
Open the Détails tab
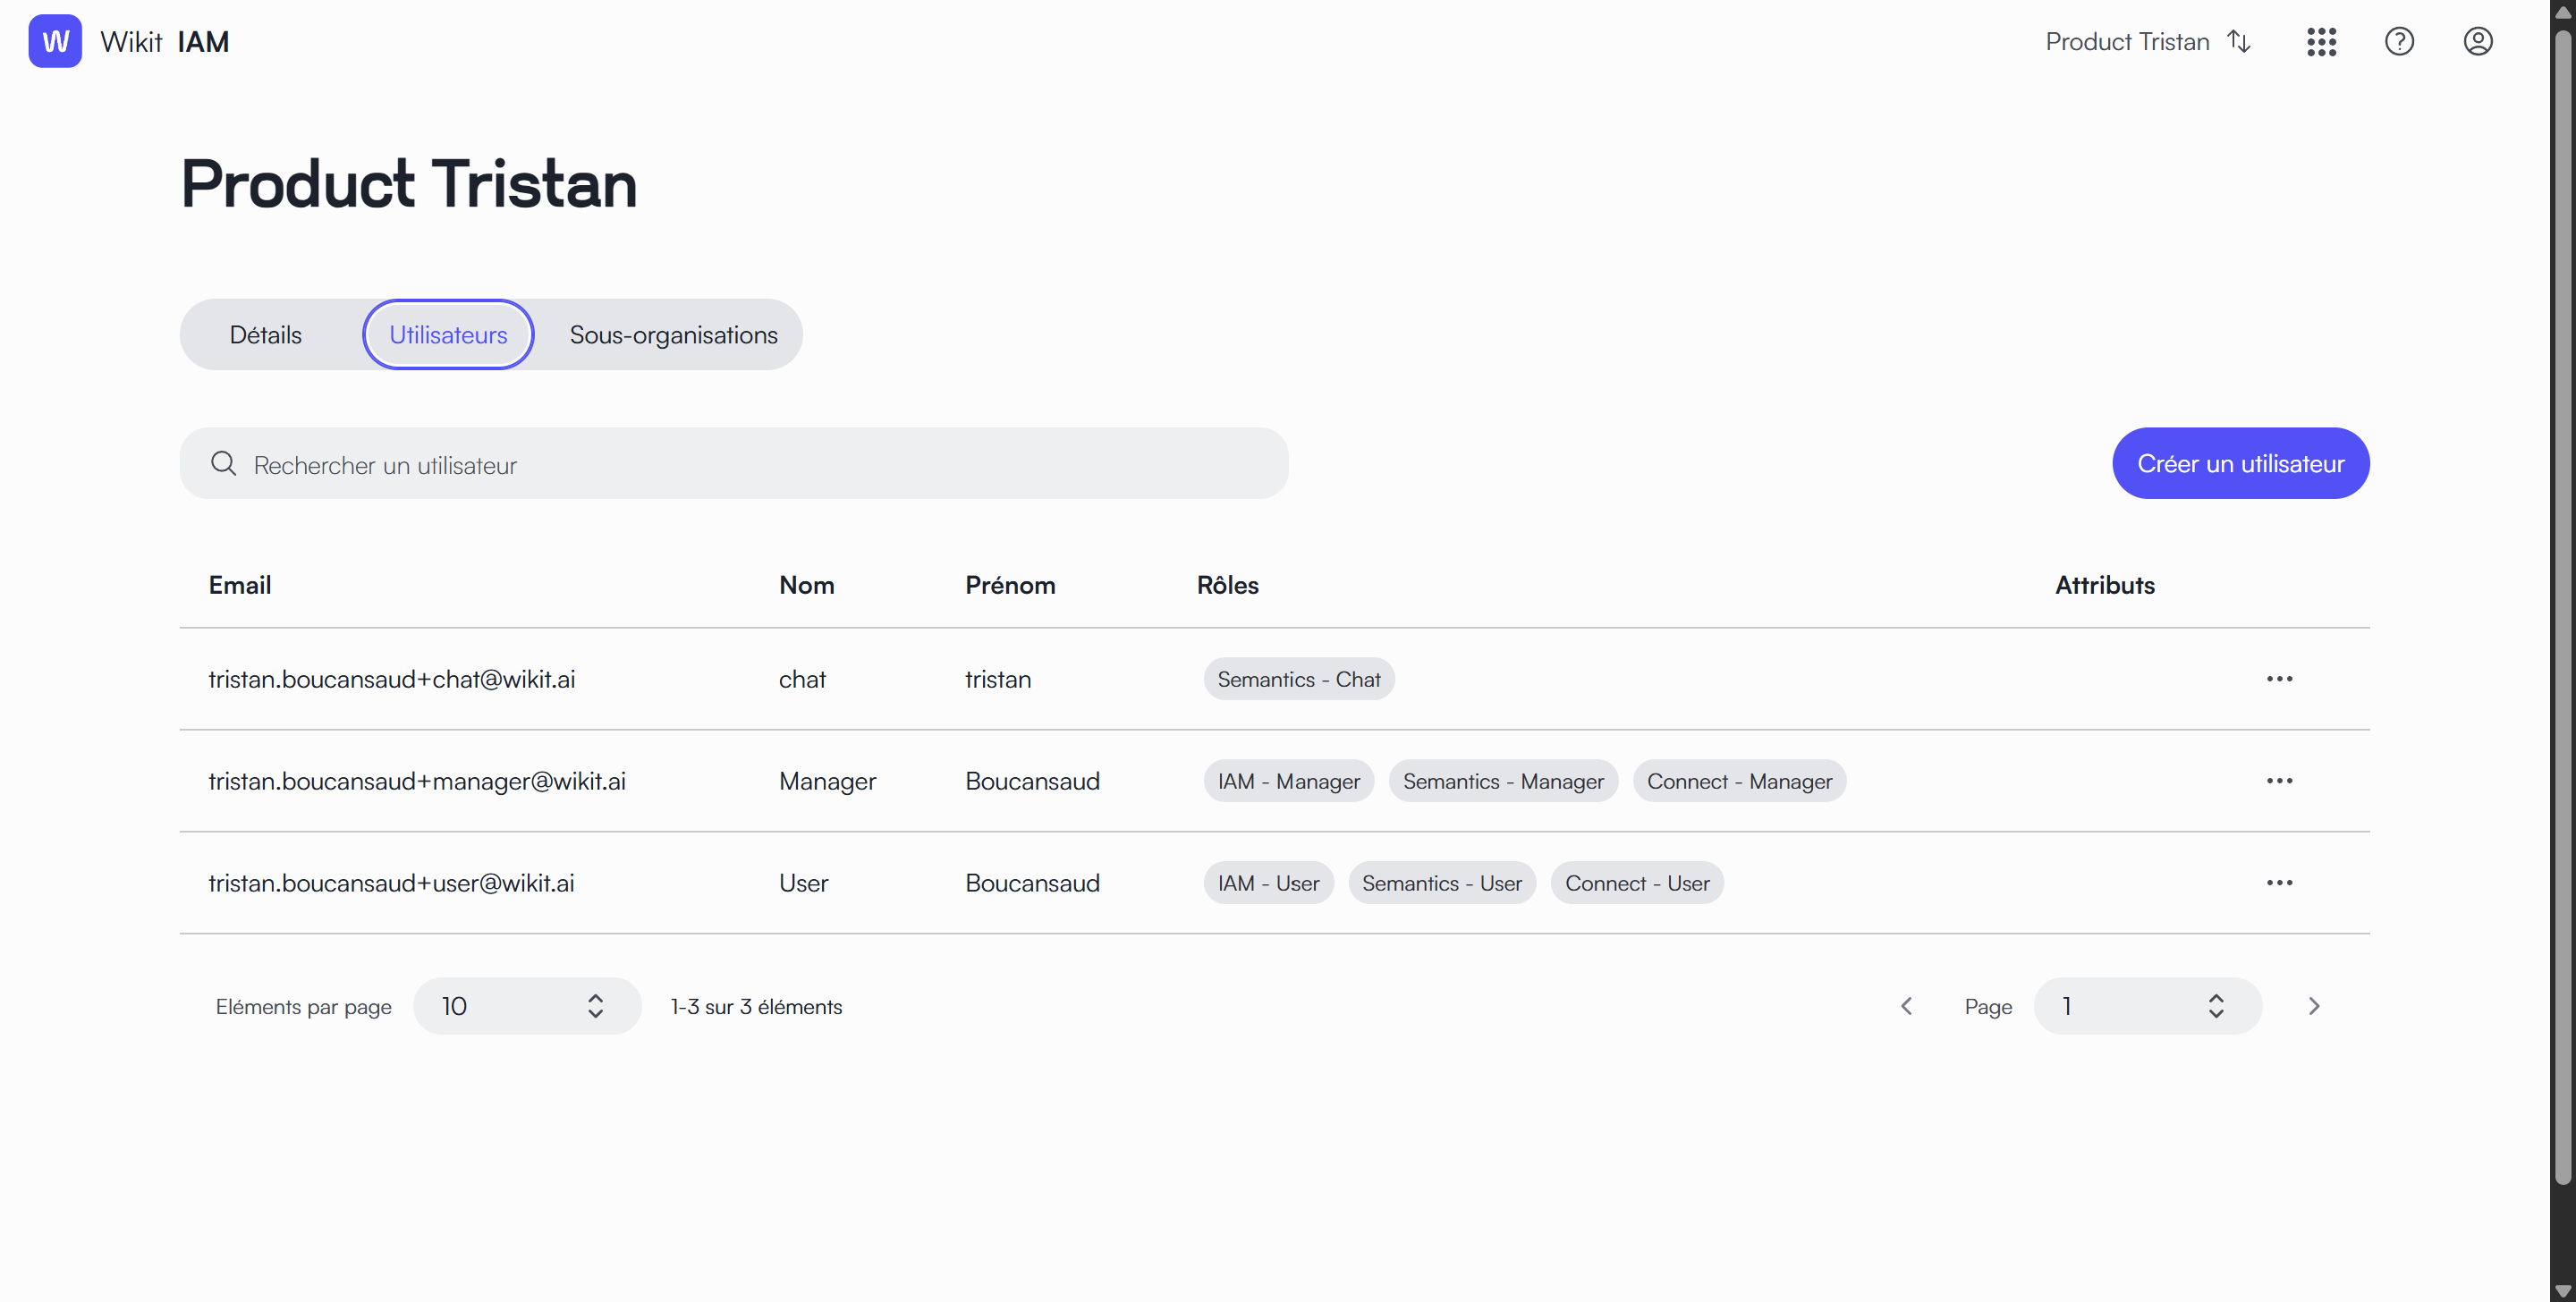[x=266, y=334]
